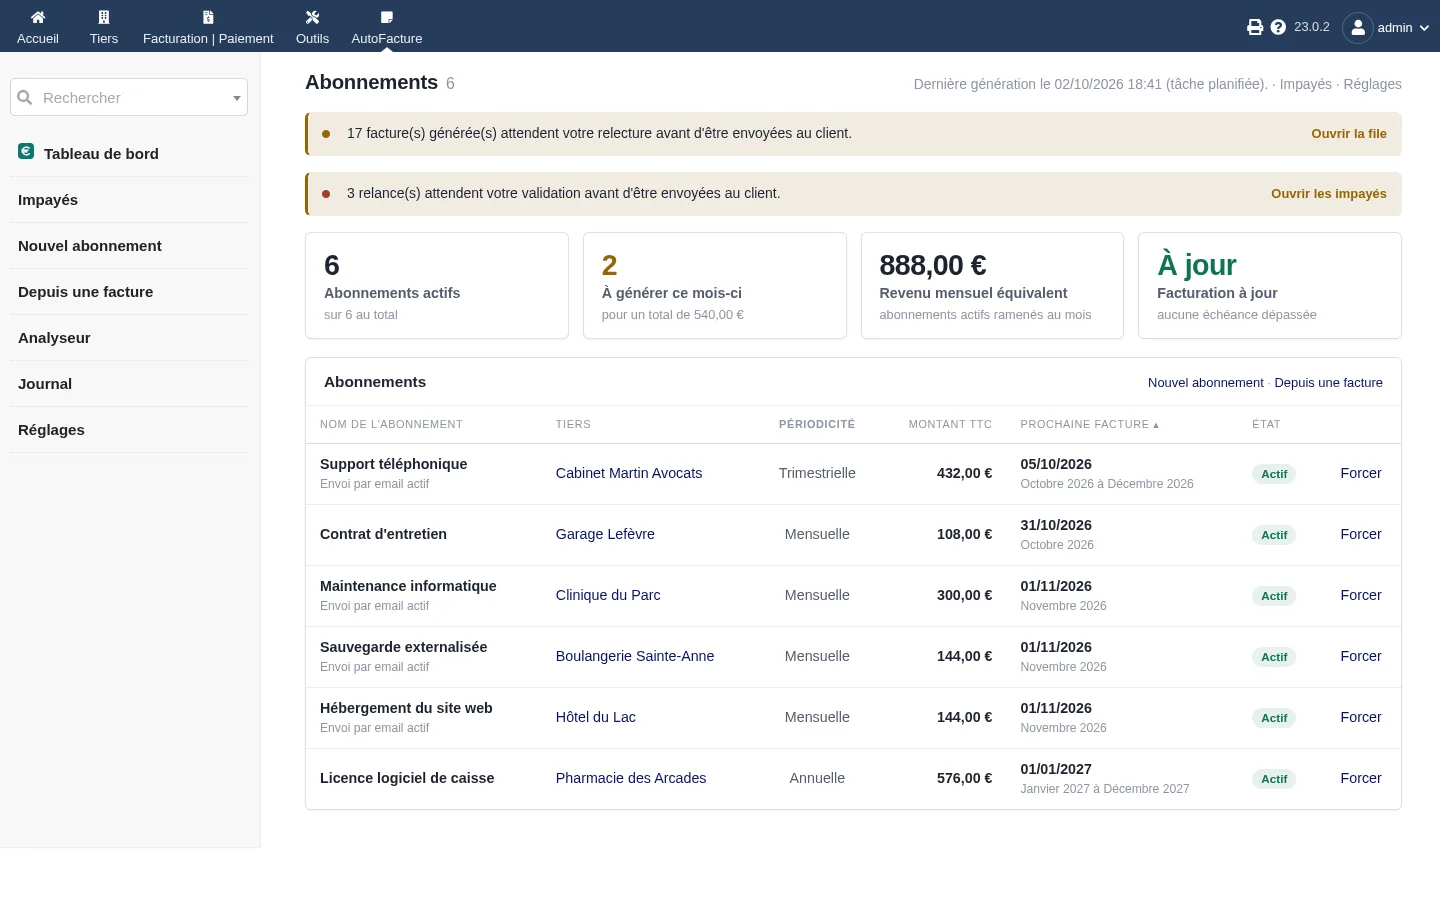Click Ouvrir la file link
Image resolution: width=1440 pixels, height=900 pixels.
pos(1349,134)
